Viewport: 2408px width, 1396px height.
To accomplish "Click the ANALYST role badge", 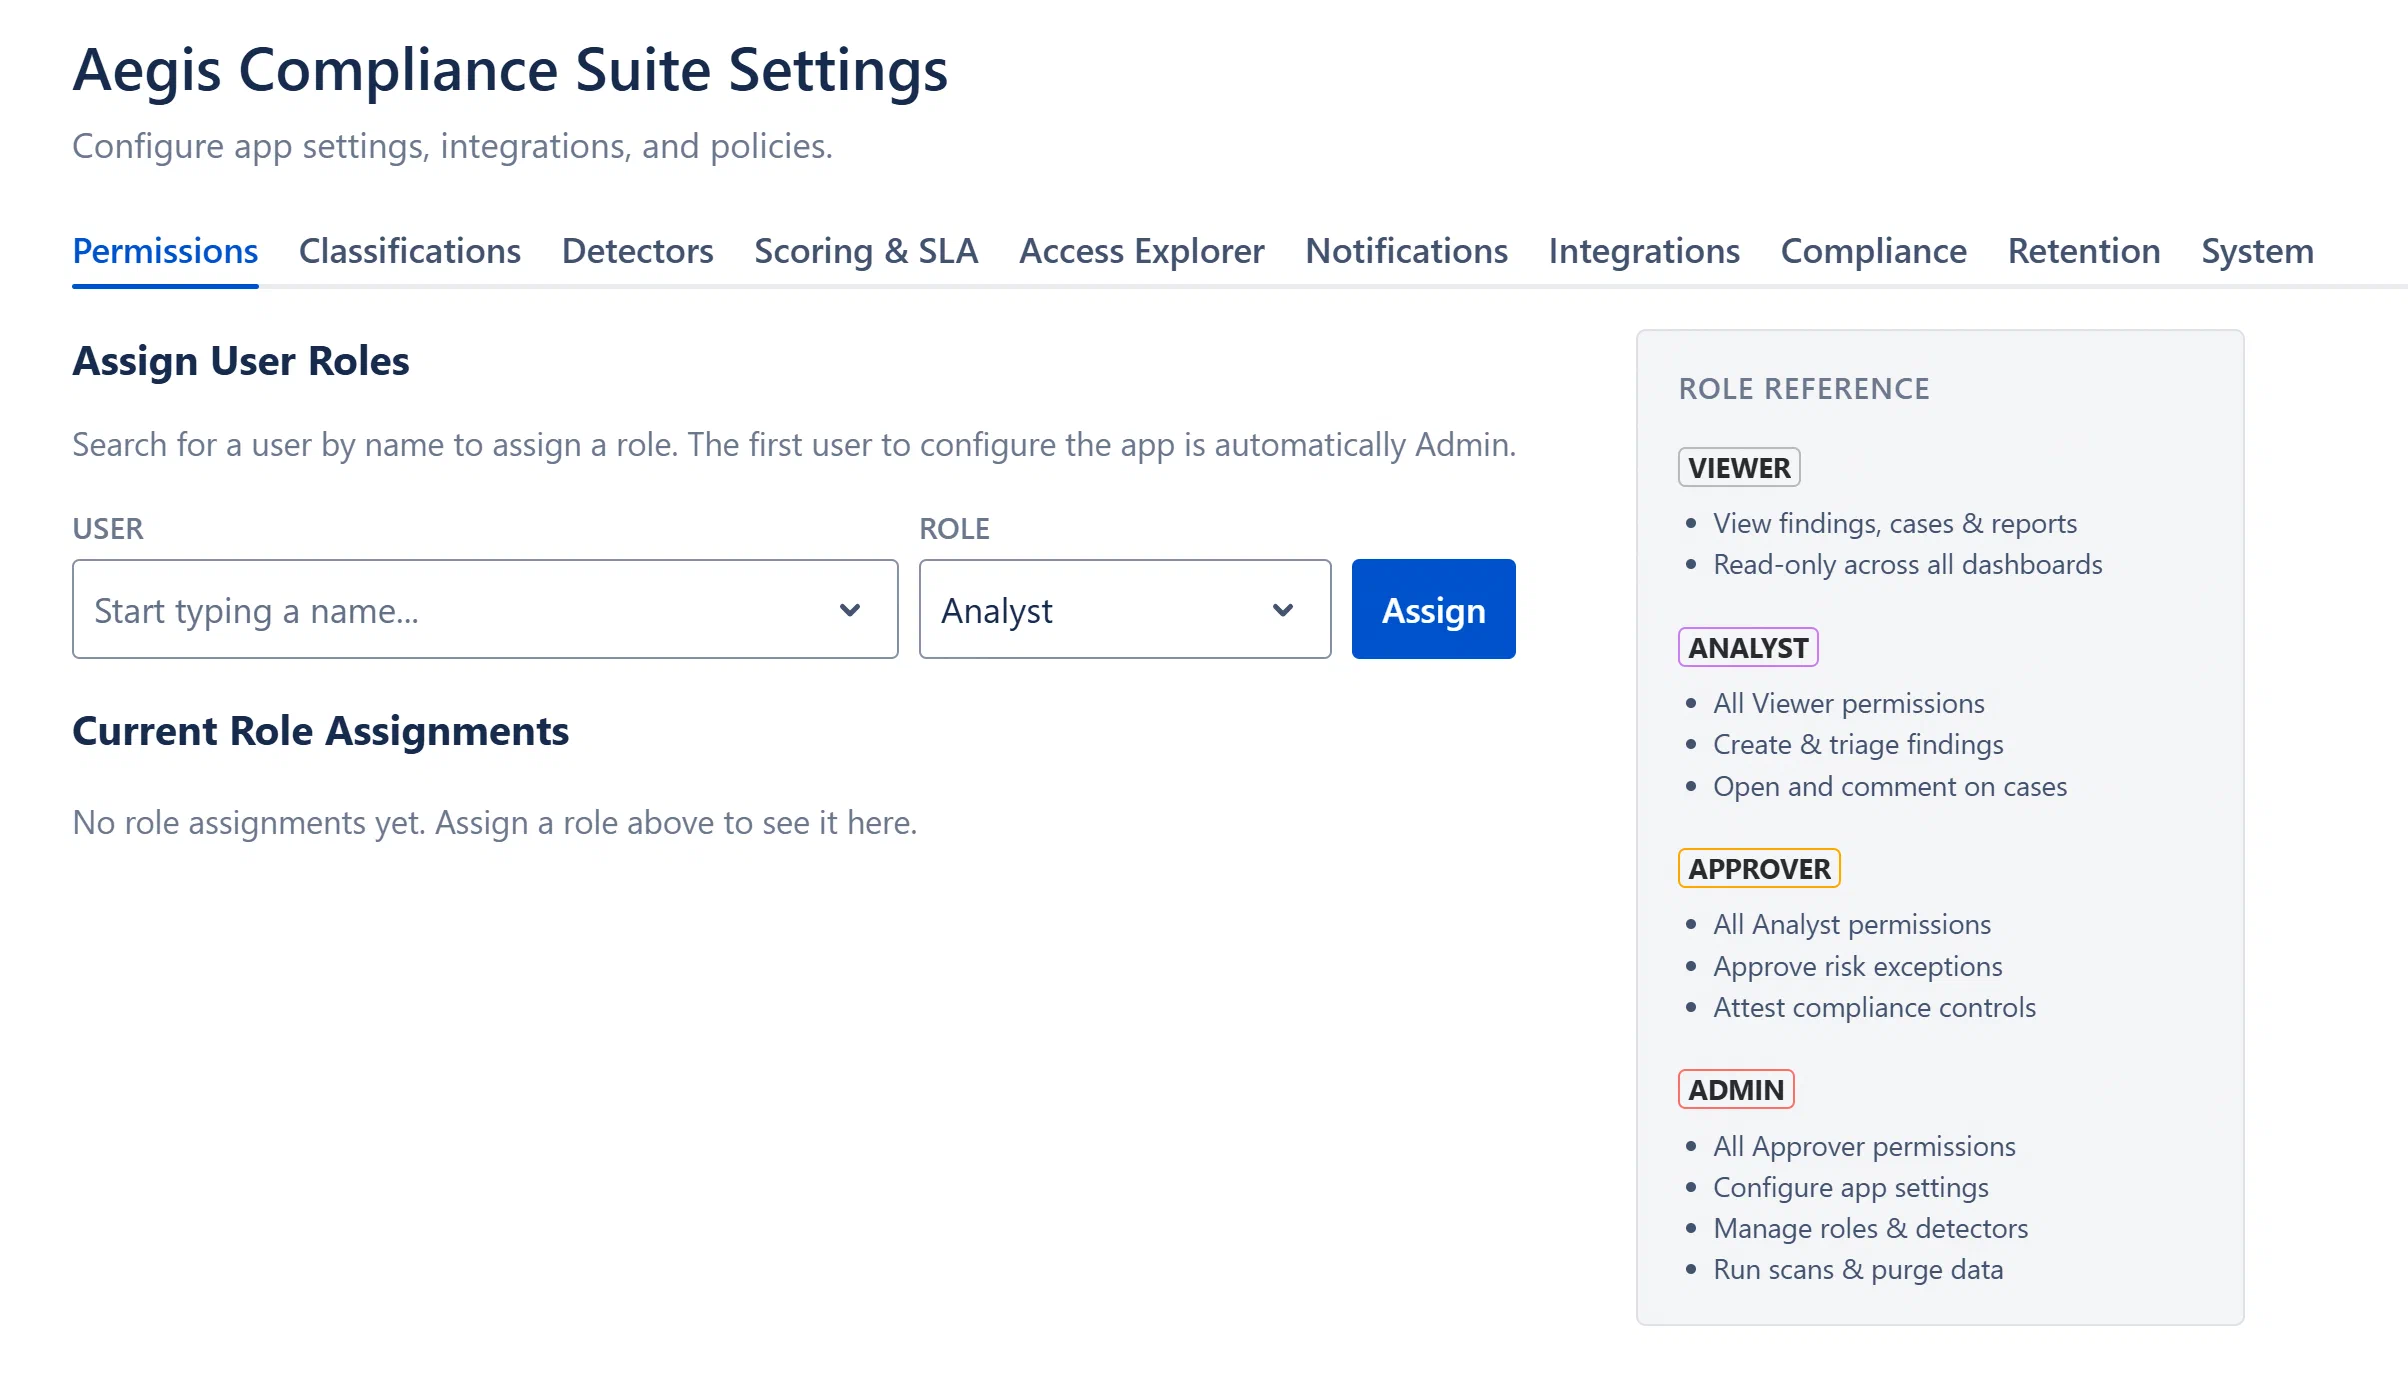I will 1748,647.
